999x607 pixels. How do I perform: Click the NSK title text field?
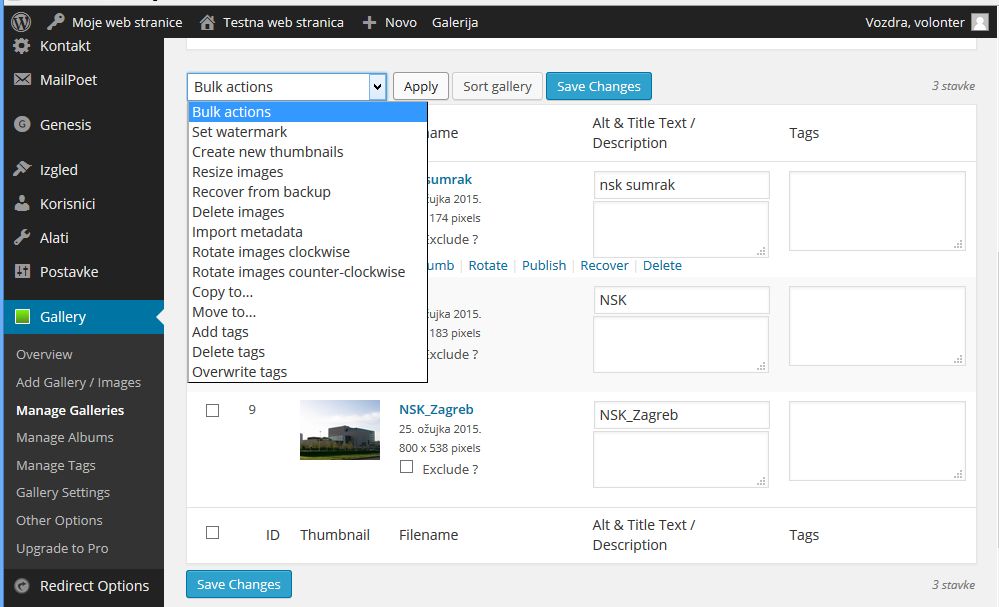pyautogui.click(x=681, y=300)
